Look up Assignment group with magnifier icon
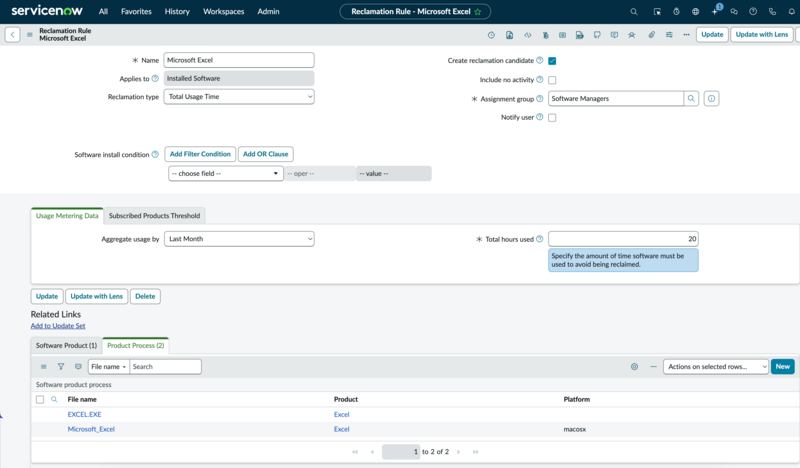The height and width of the screenshot is (468, 800). point(691,98)
